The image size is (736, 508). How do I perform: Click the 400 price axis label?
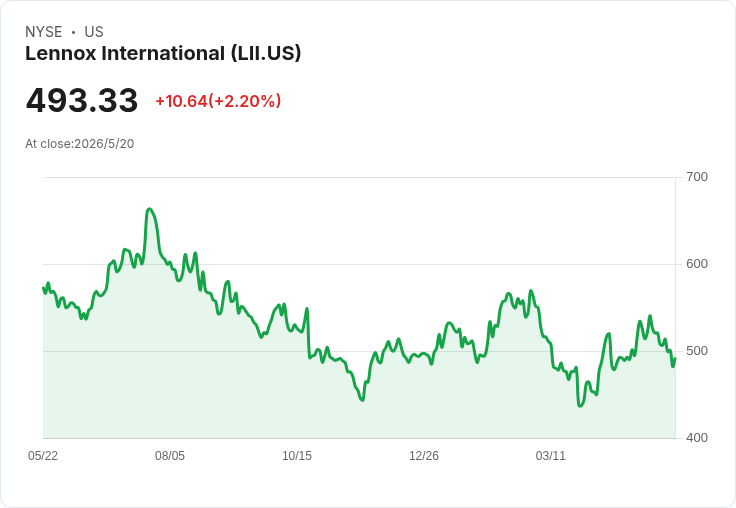(697, 438)
